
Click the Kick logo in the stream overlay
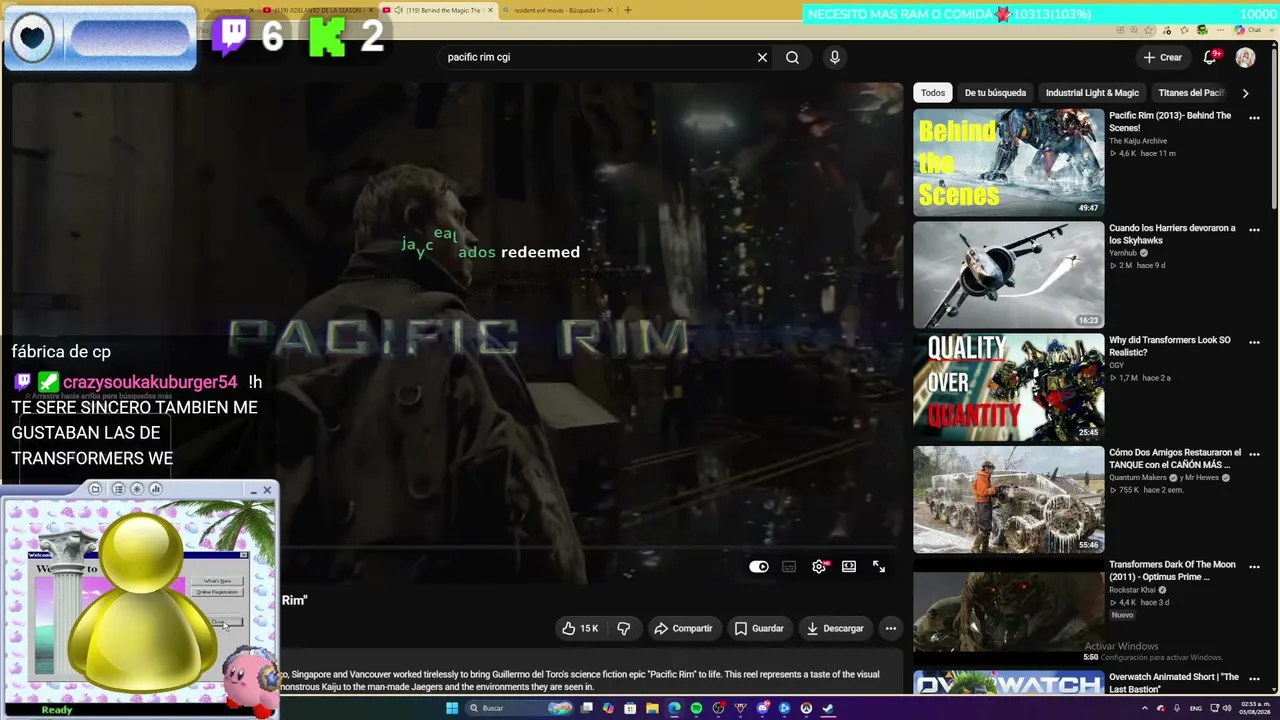pyautogui.click(x=327, y=36)
